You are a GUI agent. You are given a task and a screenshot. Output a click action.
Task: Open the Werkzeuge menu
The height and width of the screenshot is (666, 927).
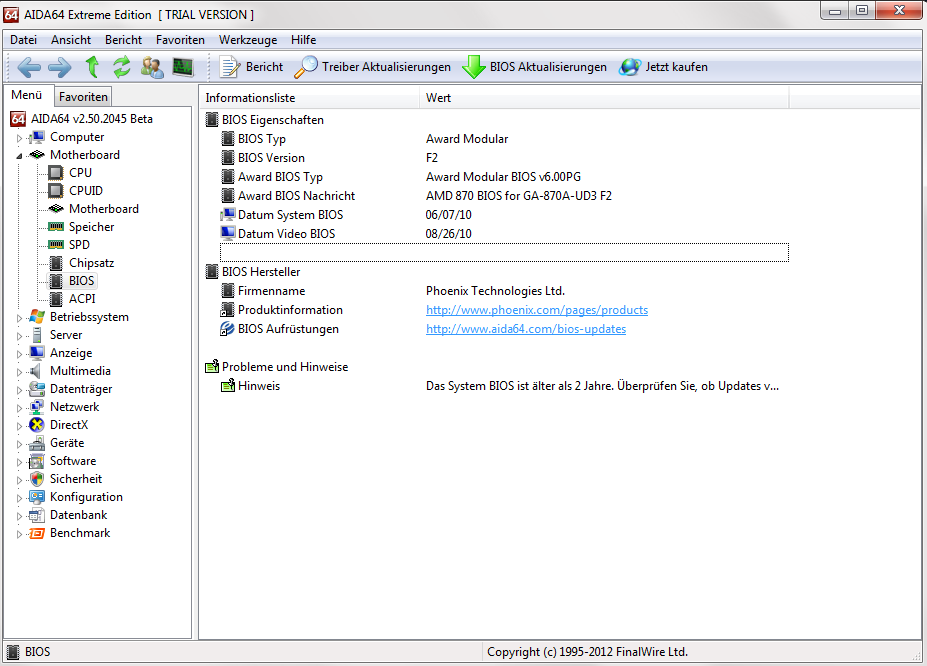click(248, 40)
